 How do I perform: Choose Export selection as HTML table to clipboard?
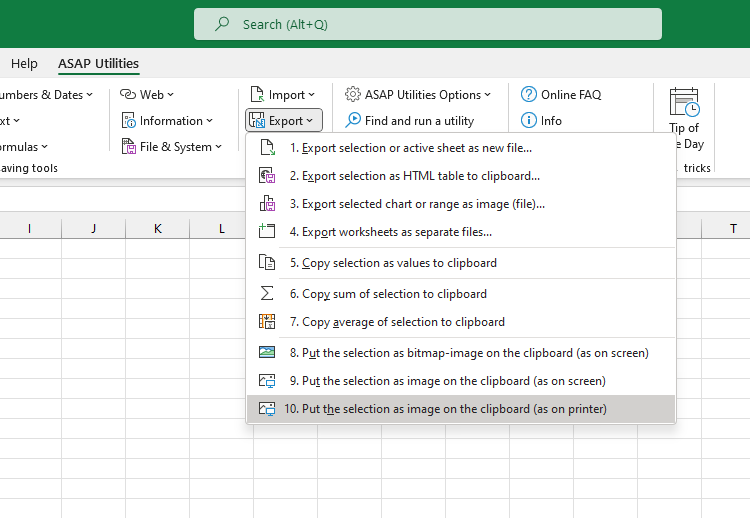pos(461,176)
